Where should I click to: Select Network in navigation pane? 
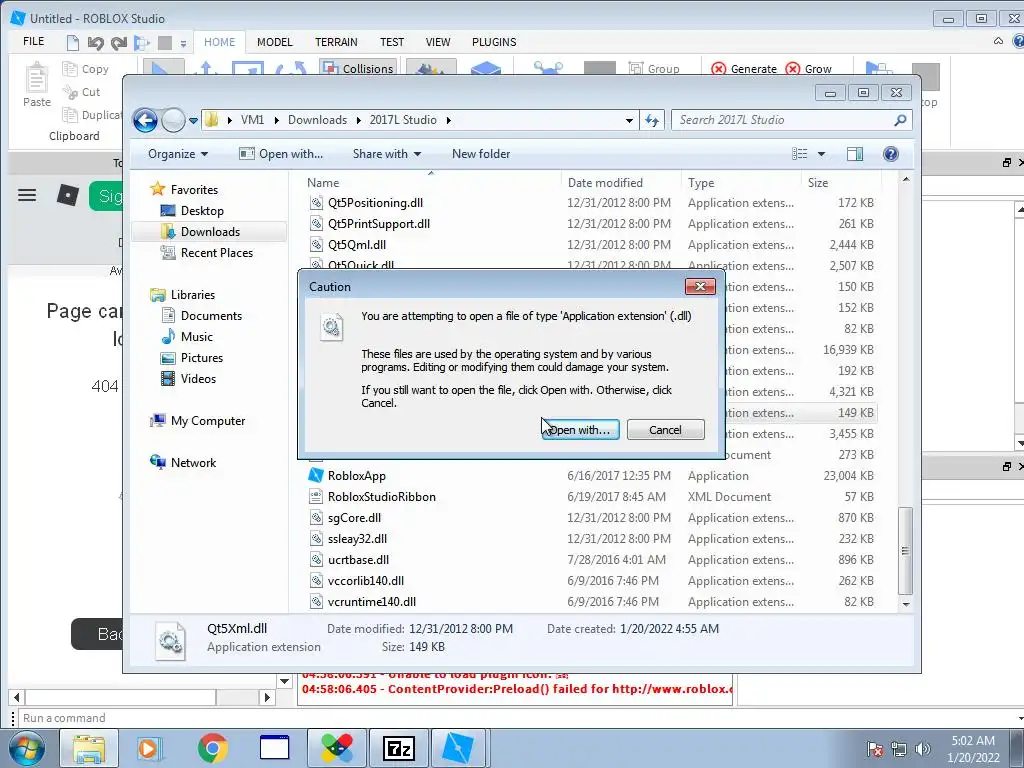click(193, 462)
